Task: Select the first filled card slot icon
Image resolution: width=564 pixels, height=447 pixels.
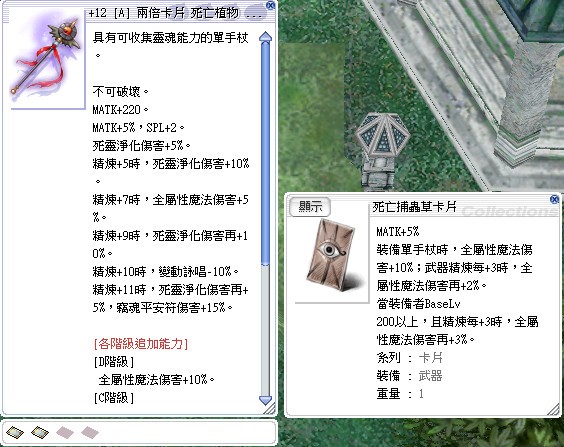Action: [x=15, y=432]
